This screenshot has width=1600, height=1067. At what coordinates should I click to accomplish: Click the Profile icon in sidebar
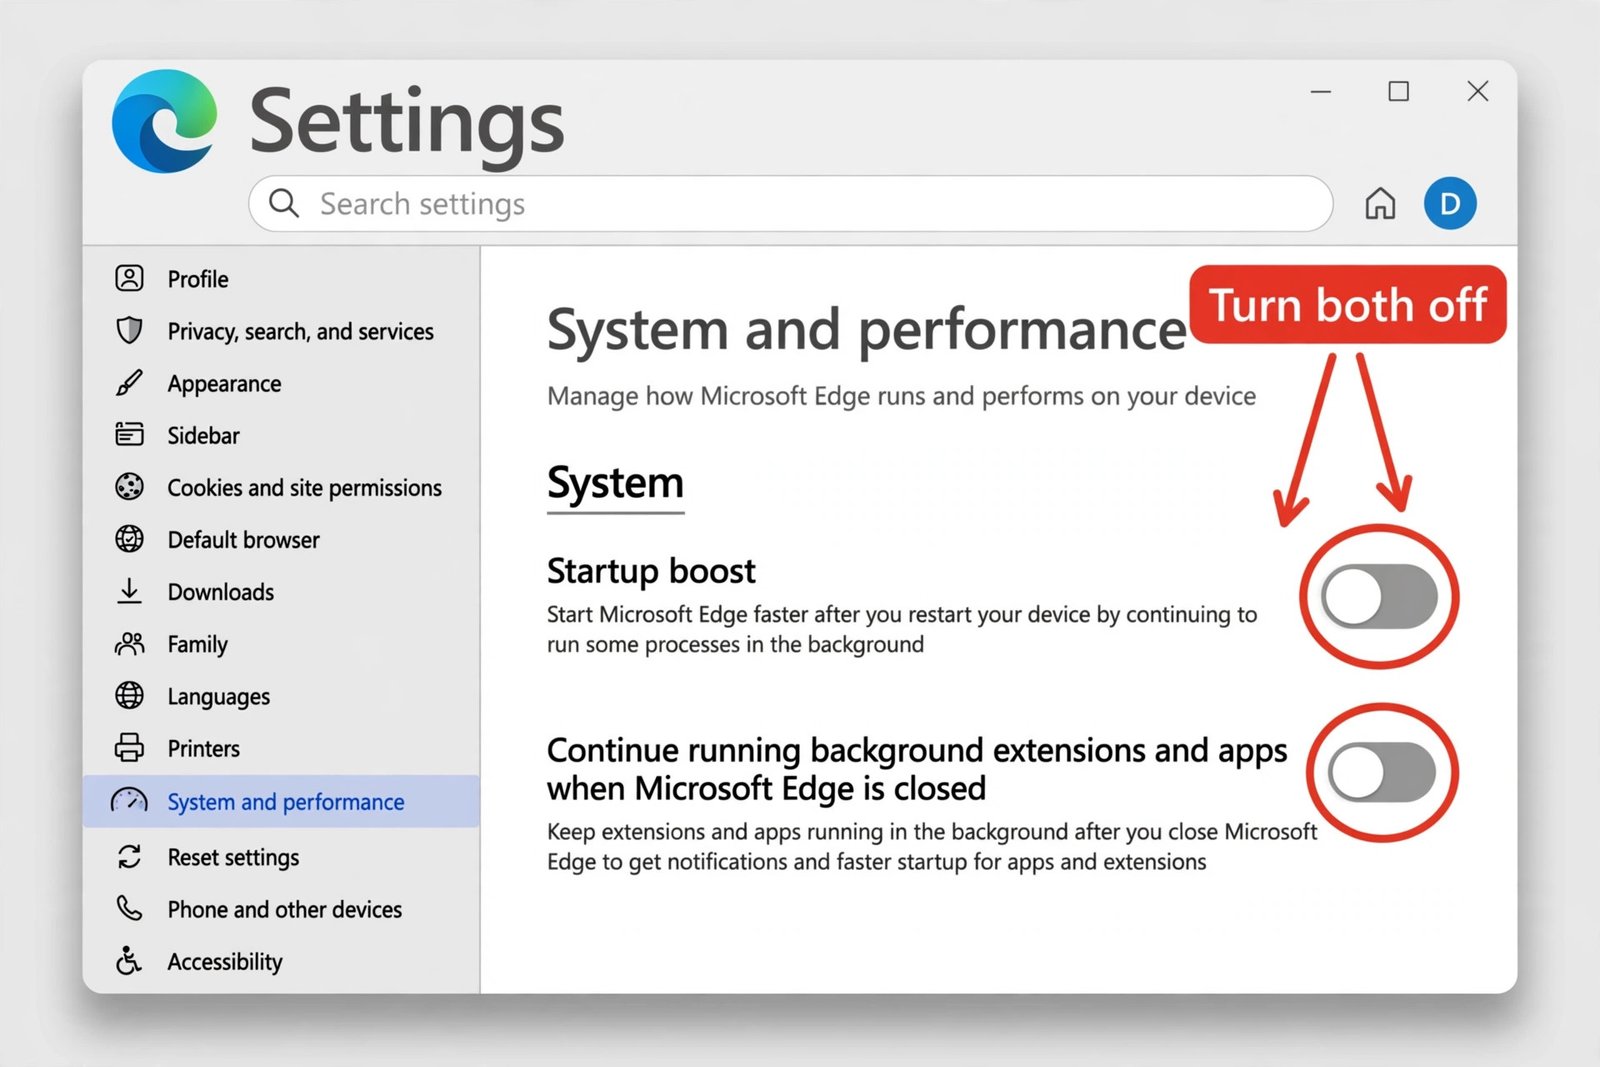point(129,278)
